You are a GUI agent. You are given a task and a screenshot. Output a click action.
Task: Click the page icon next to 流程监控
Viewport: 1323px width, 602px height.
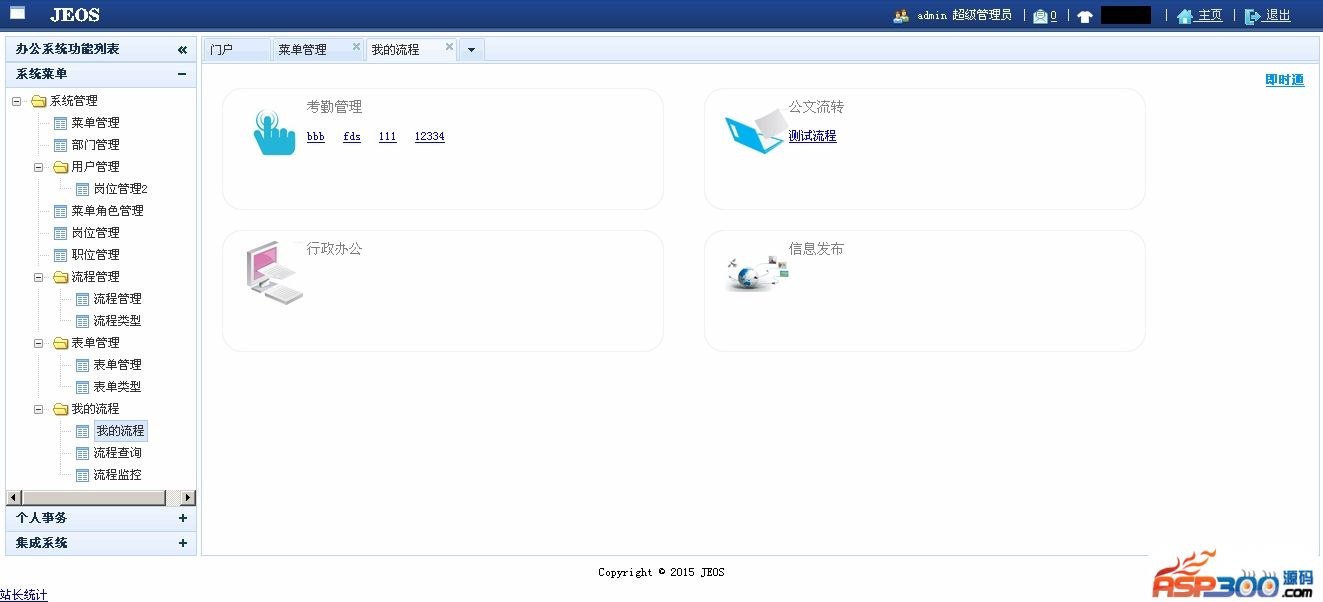(82, 475)
